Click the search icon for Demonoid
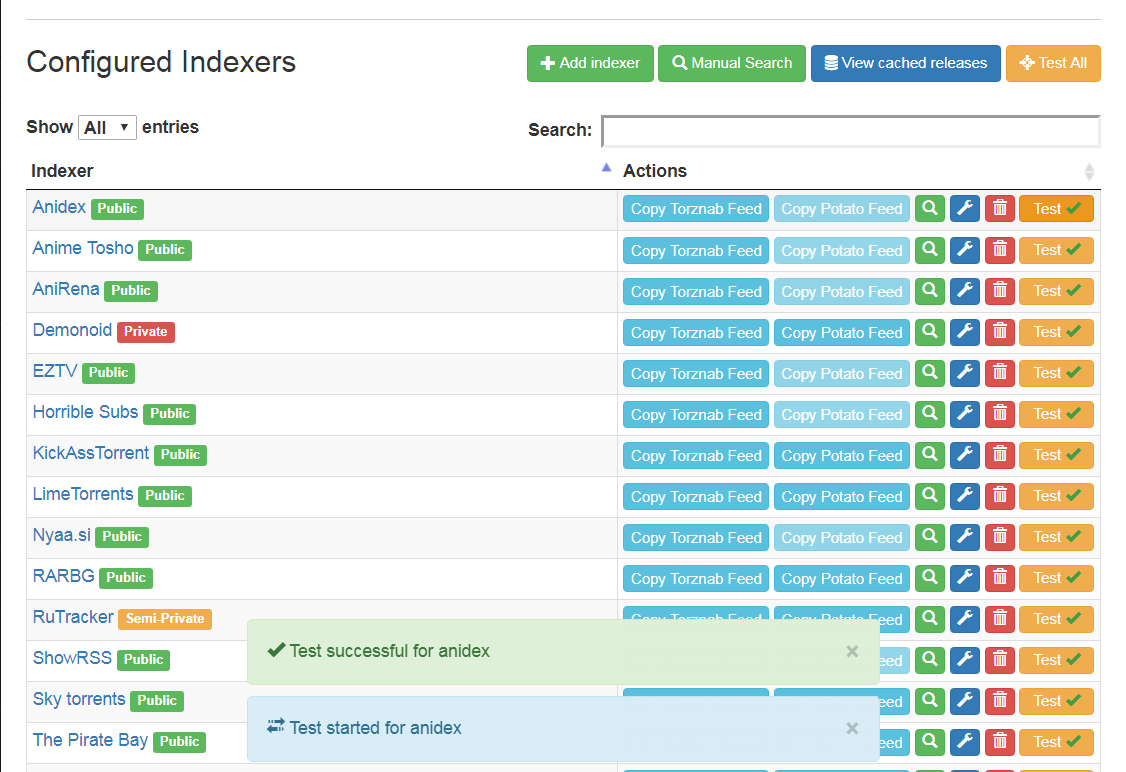The image size is (1126, 772). click(929, 332)
